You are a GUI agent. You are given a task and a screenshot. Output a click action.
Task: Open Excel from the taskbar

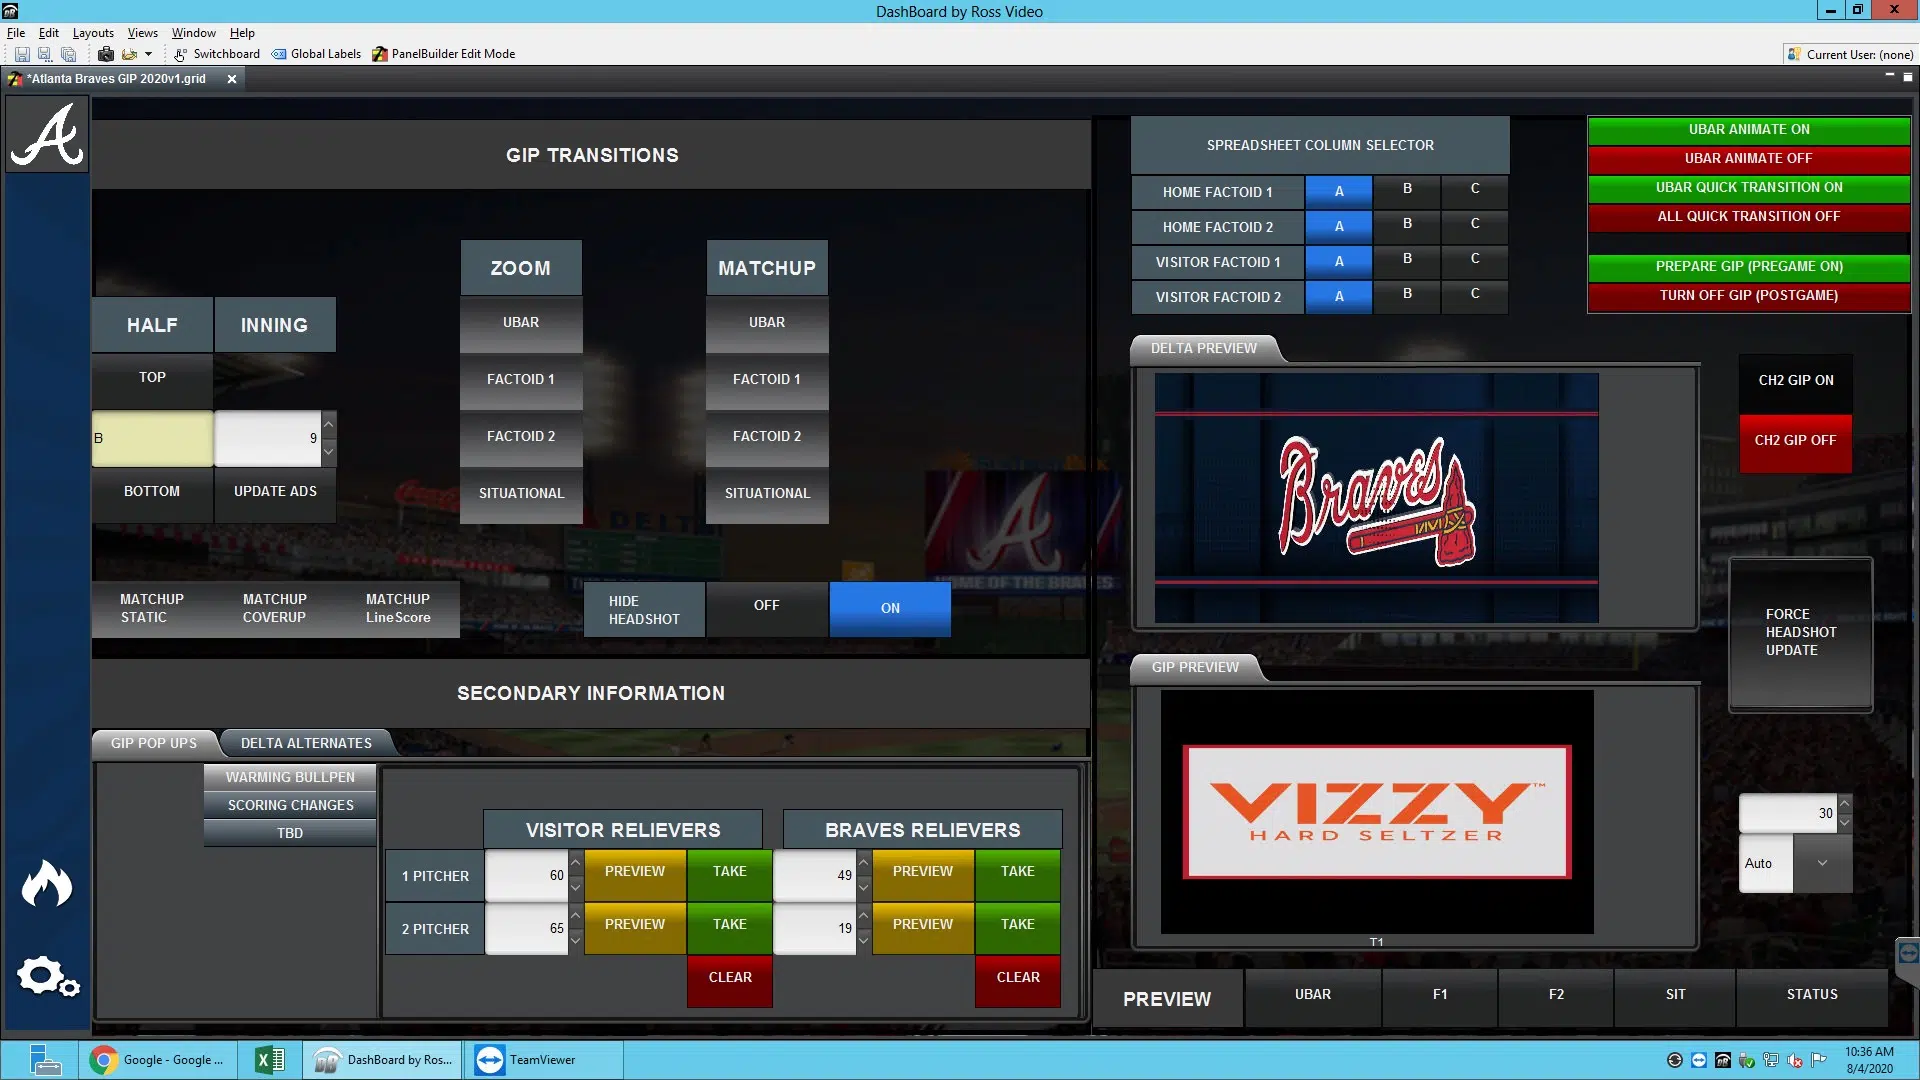270,1060
